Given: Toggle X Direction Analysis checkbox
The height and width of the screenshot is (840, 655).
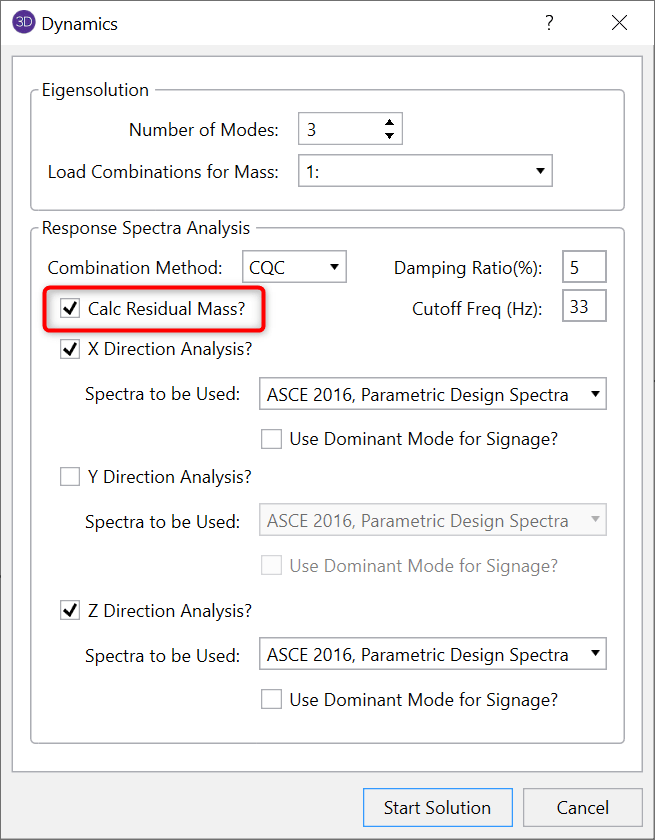Looking at the screenshot, I should pos(70,349).
